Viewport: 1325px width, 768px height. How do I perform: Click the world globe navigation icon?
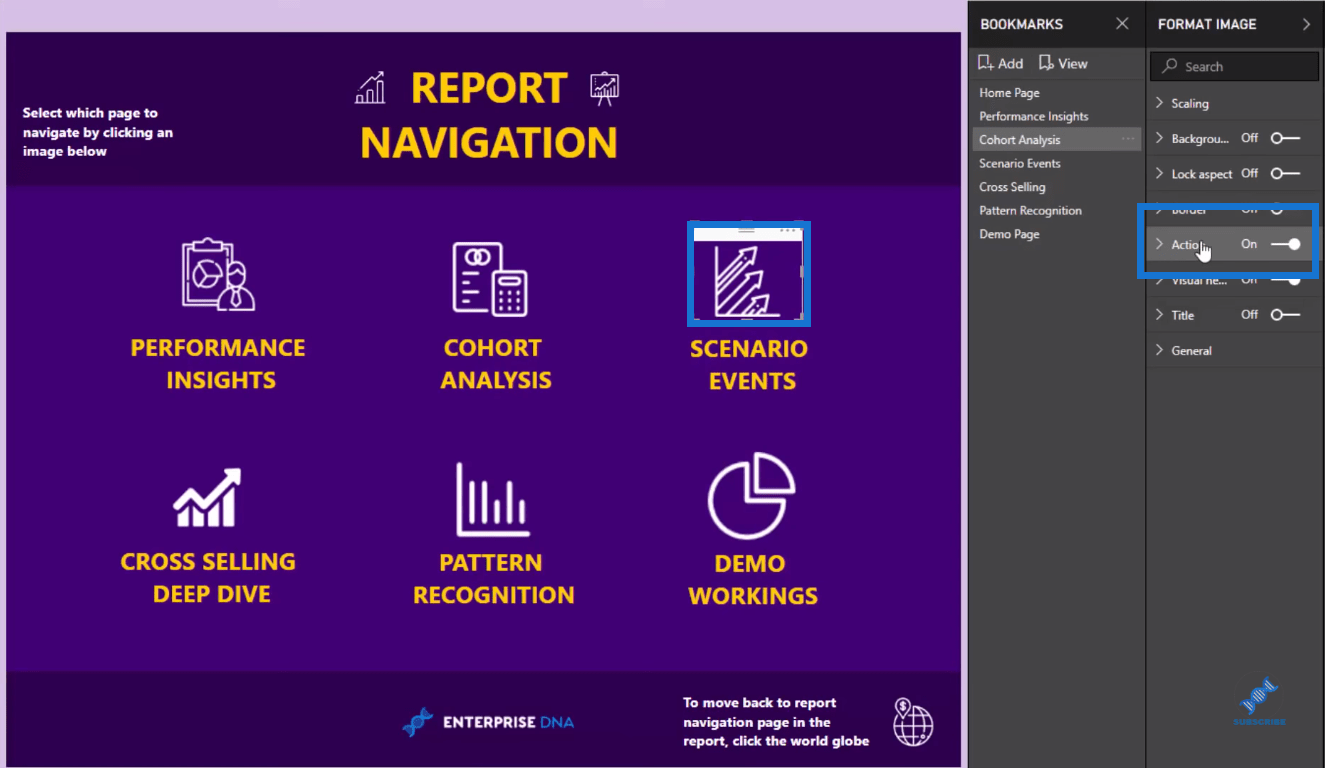pyautogui.click(x=913, y=722)
